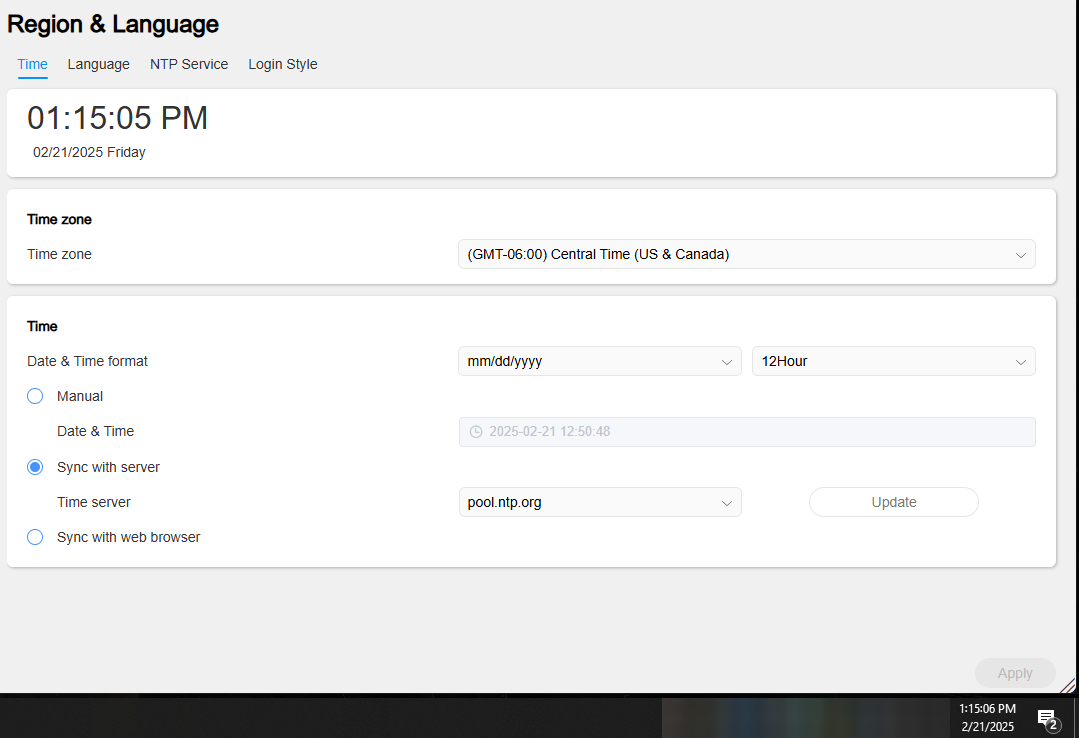Image resolution: width=1079 pixels, height=738 pixels.
Task: Open the 12Hour time format dropdown
Action: click(894, 361)
